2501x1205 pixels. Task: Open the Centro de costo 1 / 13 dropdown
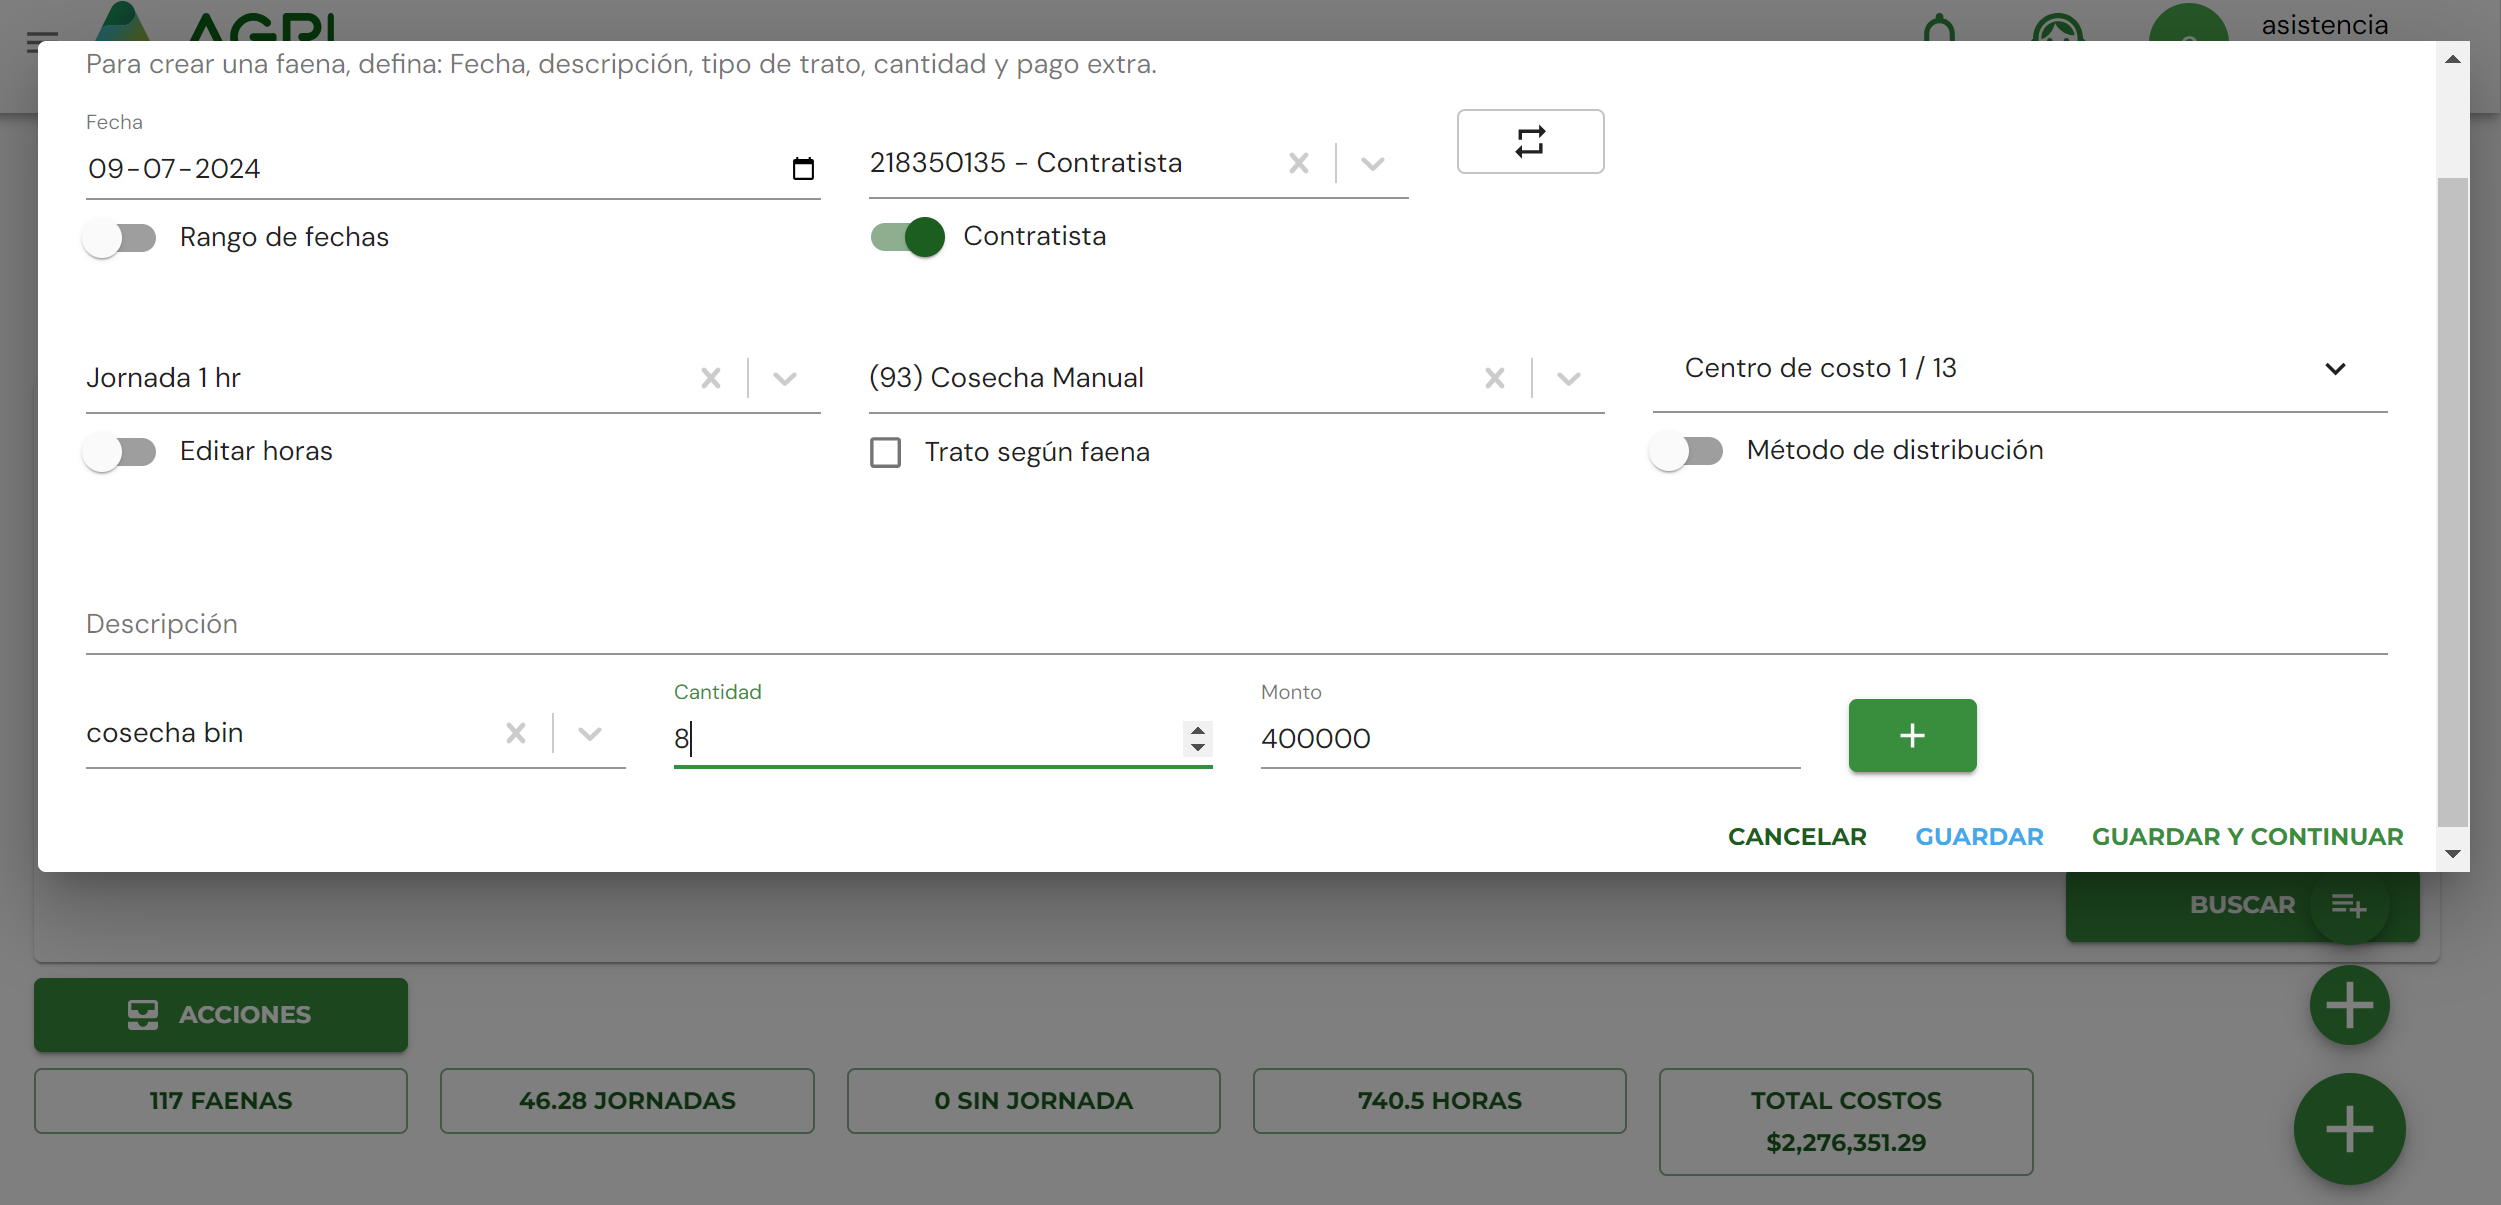point(2019,368)
